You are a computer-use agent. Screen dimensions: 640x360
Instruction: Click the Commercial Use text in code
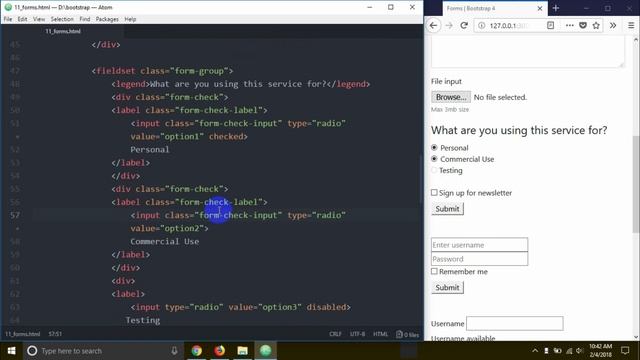[x=165, y=241]
